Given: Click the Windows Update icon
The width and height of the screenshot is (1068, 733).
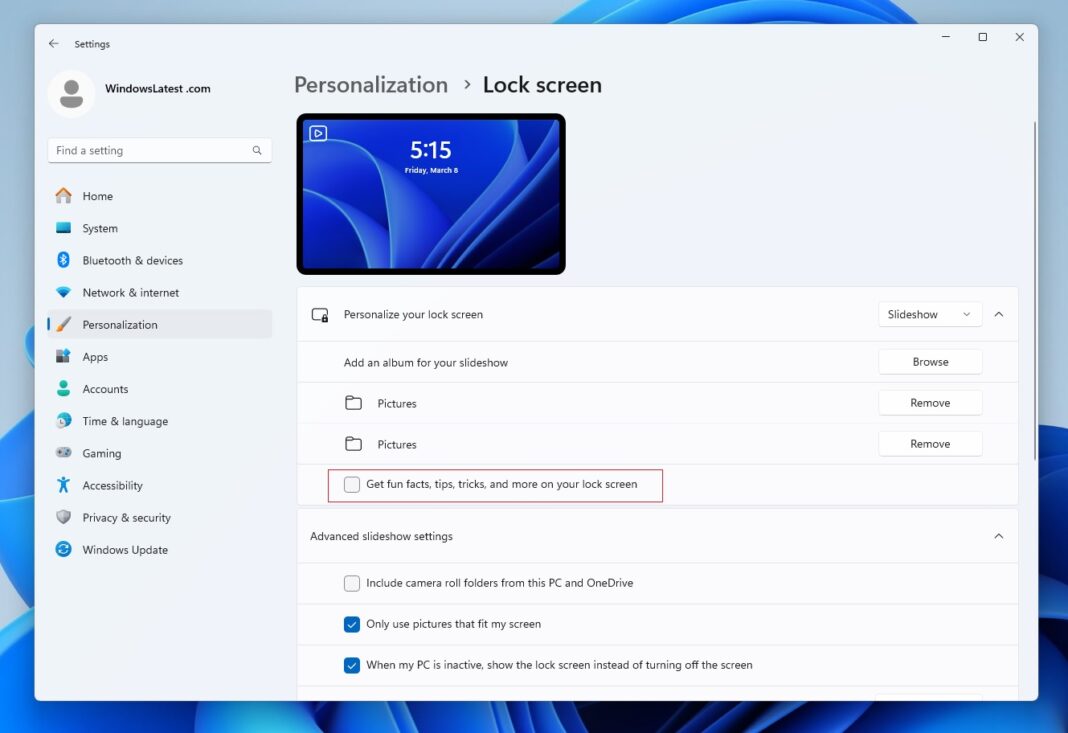Looking at the screenshot, I should click(x=63, y=549).
